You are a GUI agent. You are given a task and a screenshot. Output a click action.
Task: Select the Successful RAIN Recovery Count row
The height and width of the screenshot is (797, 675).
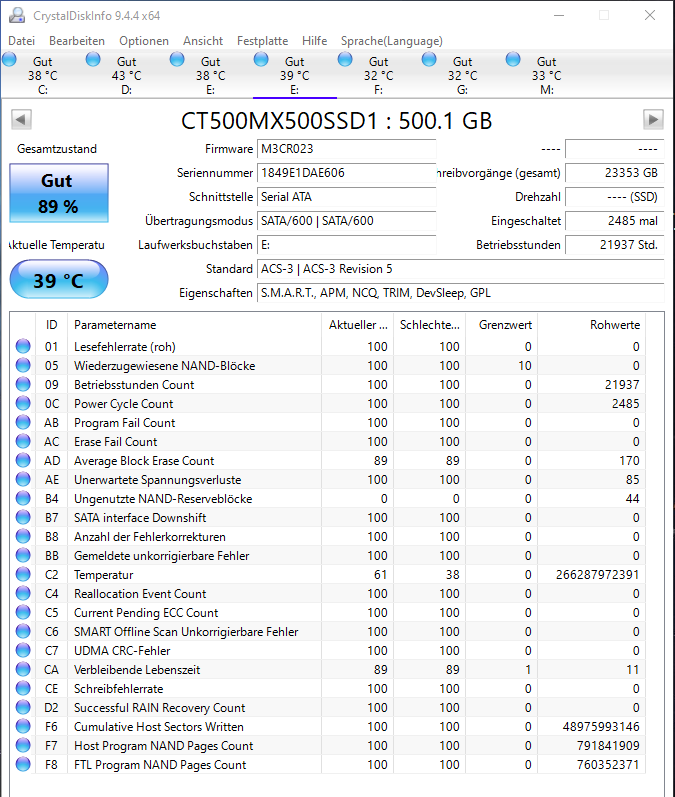(328, 708)
